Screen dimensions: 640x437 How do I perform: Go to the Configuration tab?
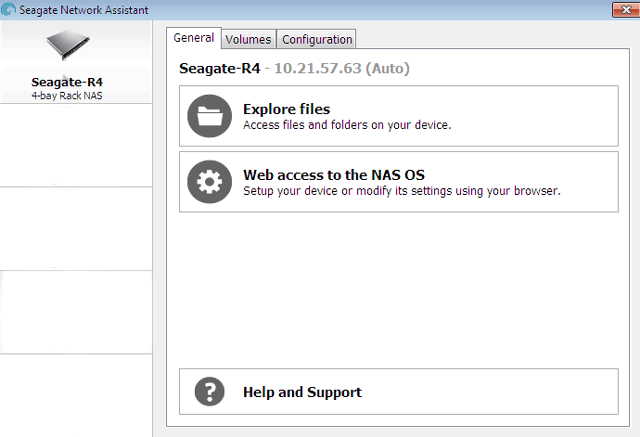coord(317,40)
